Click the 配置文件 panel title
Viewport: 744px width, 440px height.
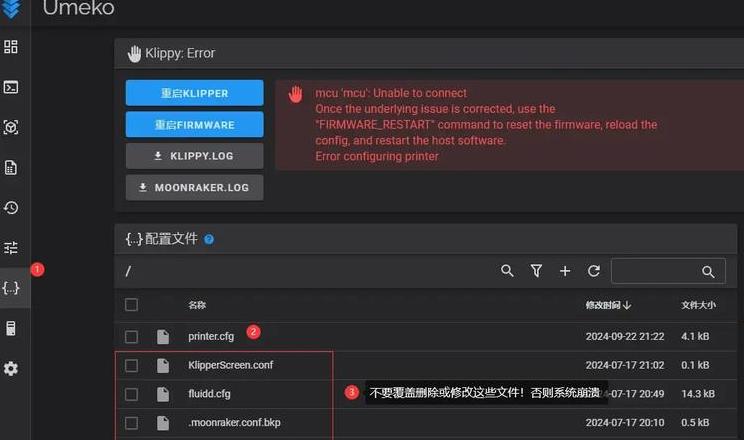point(171,239)
